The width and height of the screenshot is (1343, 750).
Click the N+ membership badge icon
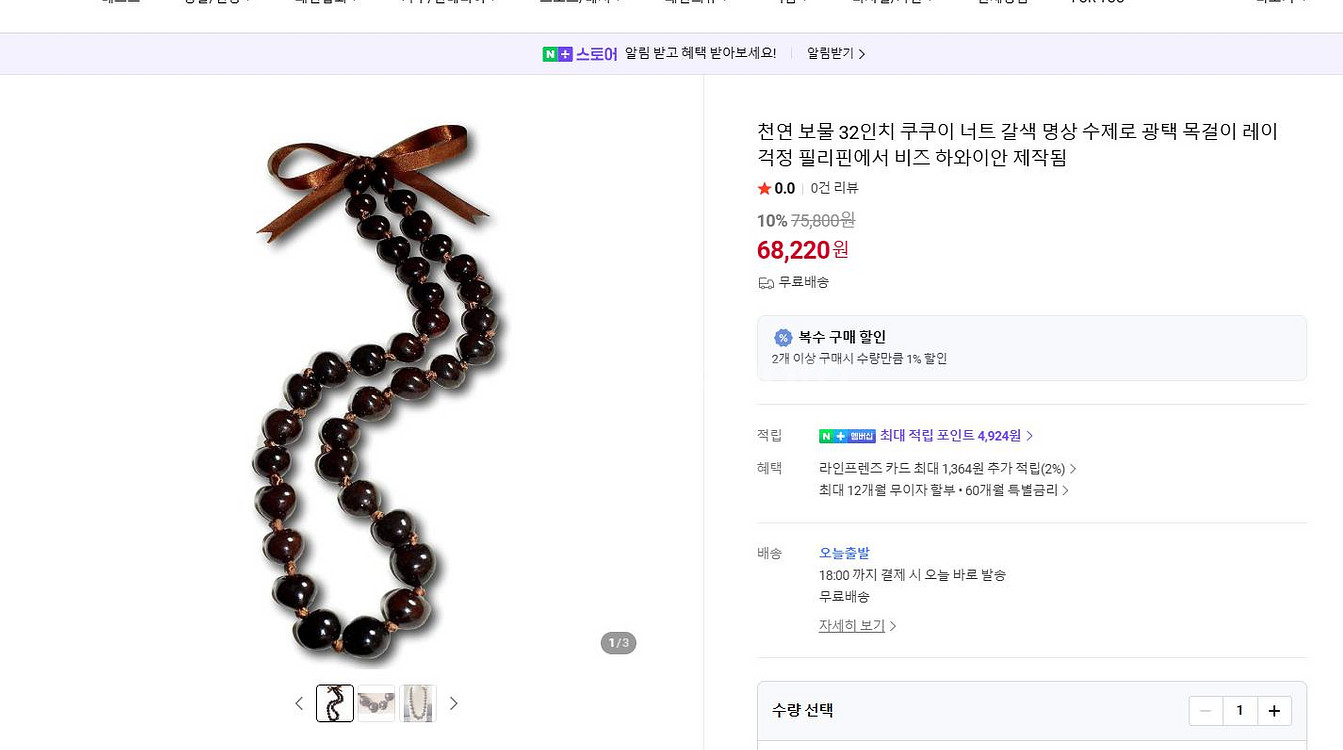tap(847, 436)
